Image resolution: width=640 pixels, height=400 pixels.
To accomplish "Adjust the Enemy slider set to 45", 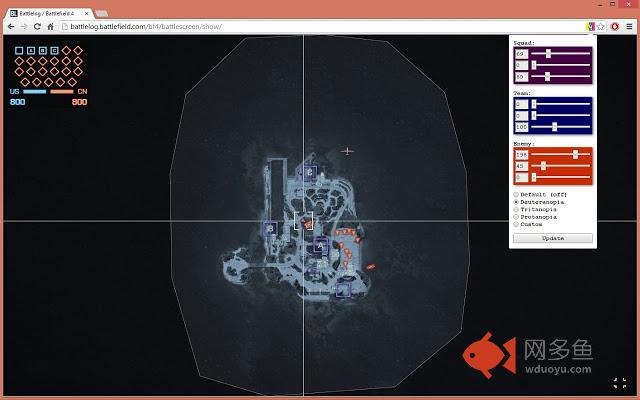I will [x=560, y=166].
